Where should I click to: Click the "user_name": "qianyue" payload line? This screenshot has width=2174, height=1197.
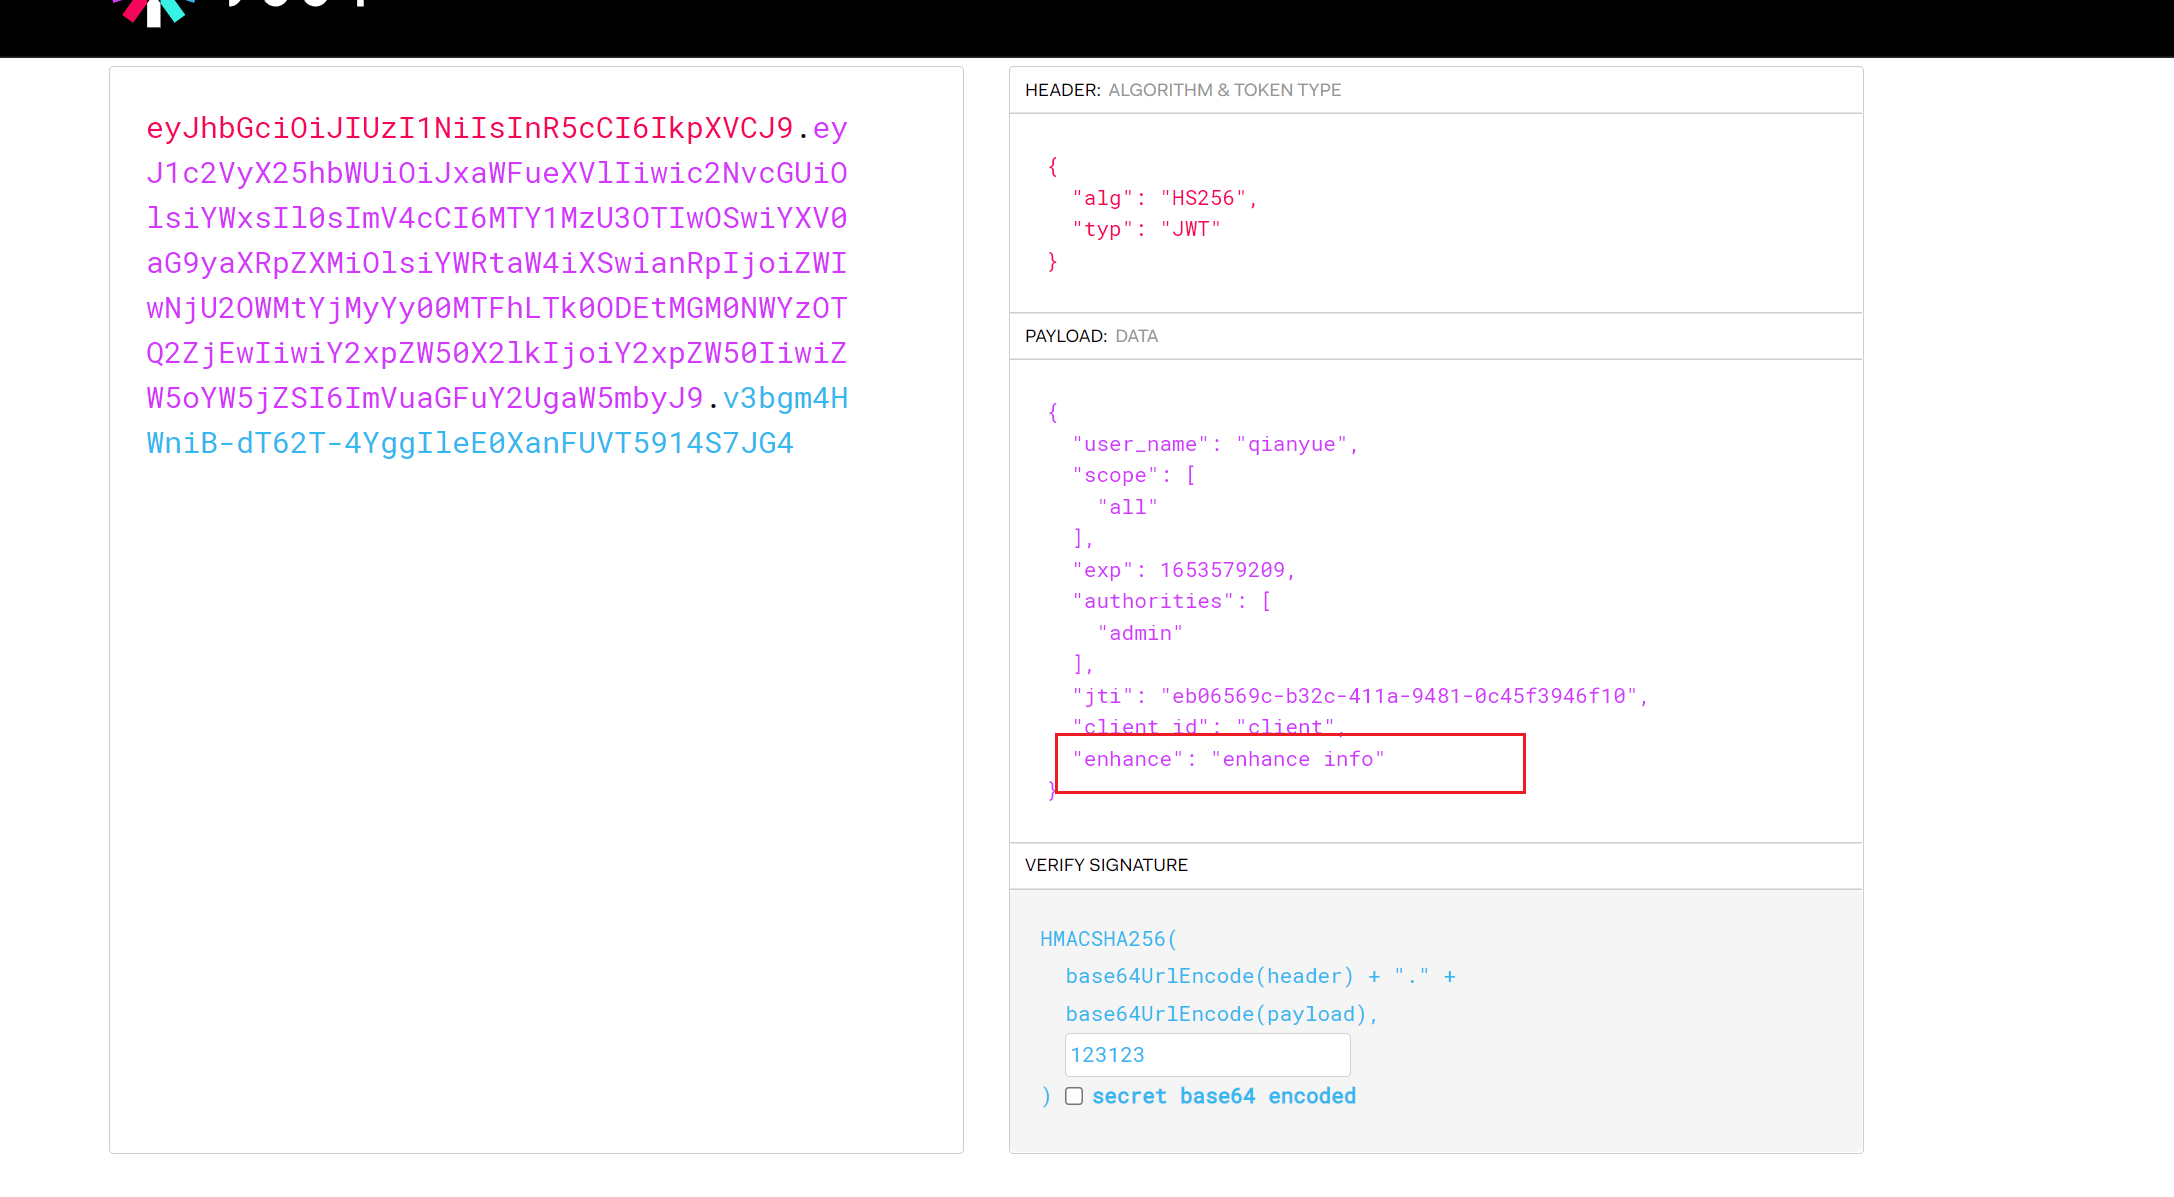[x=1215, y=444]
